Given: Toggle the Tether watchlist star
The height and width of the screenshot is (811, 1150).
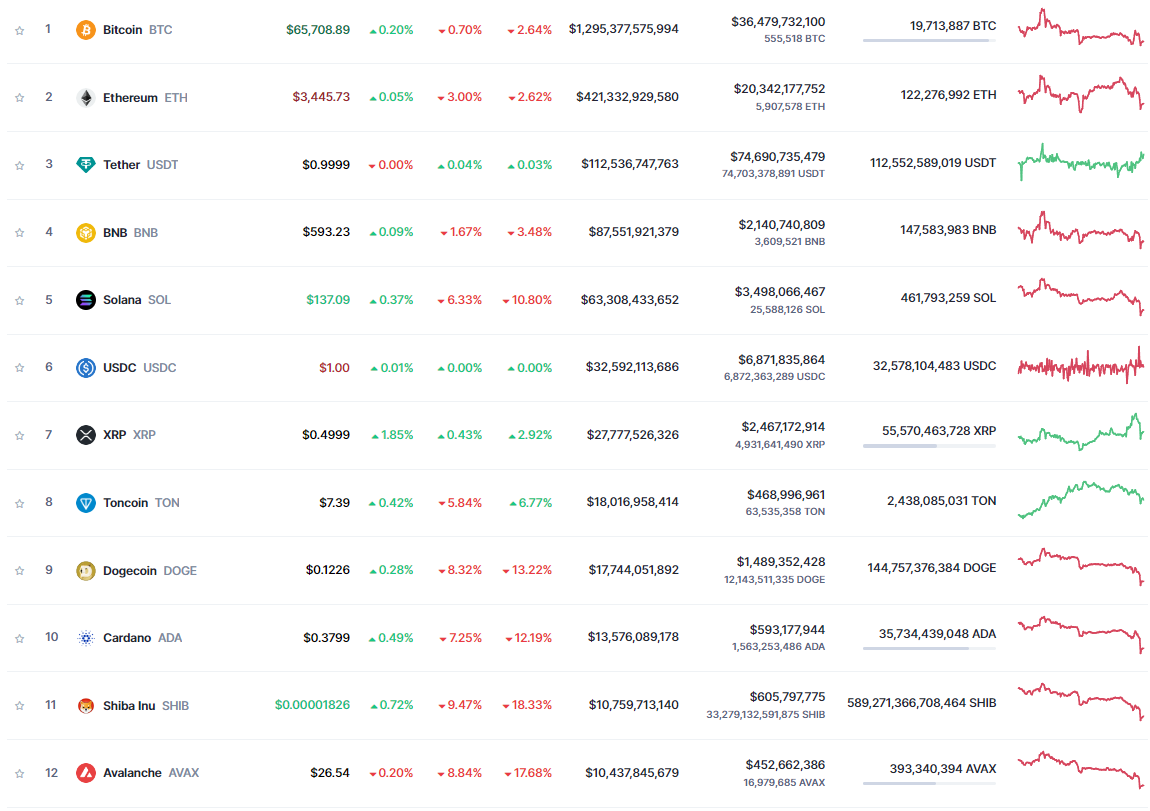Looking at the screenshot, I should point(20,165).
